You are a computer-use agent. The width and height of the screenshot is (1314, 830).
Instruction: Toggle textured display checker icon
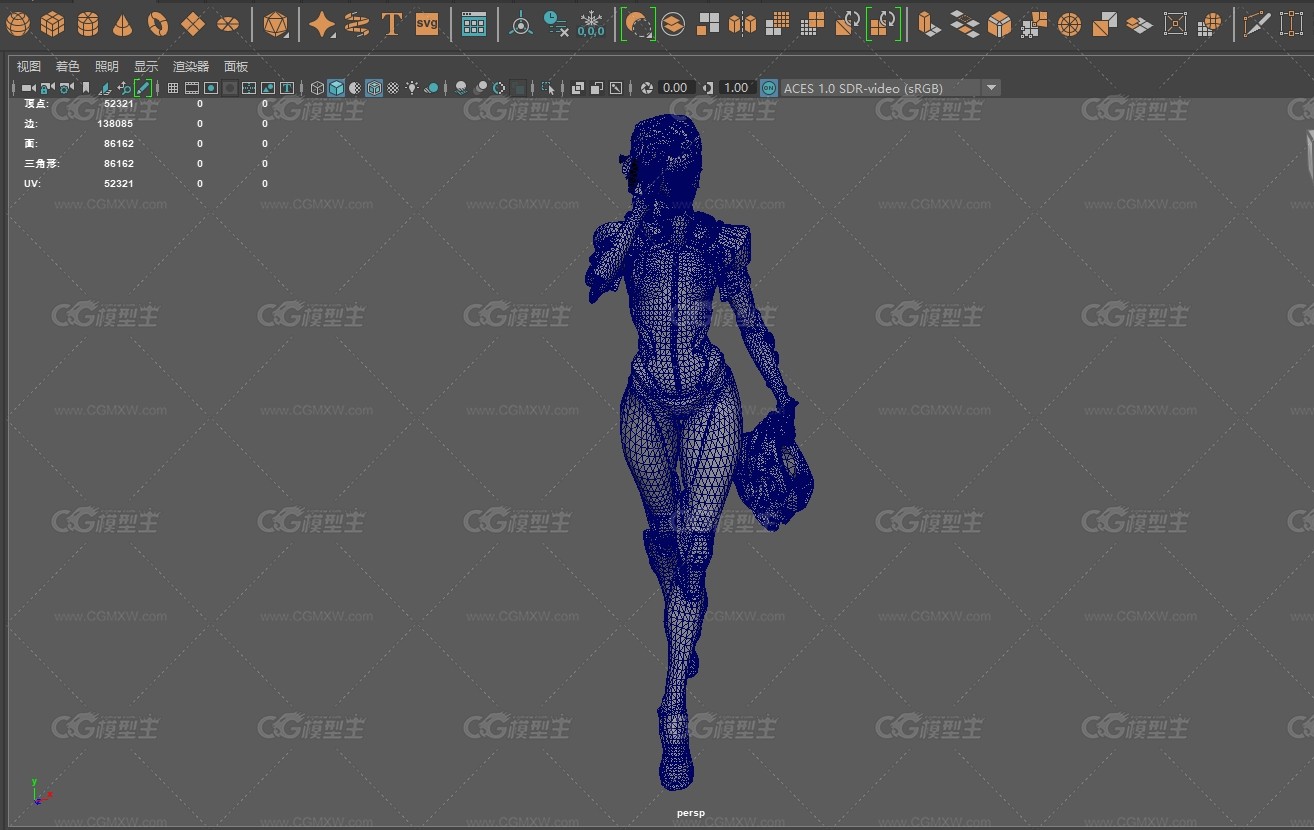pos(392,88)
